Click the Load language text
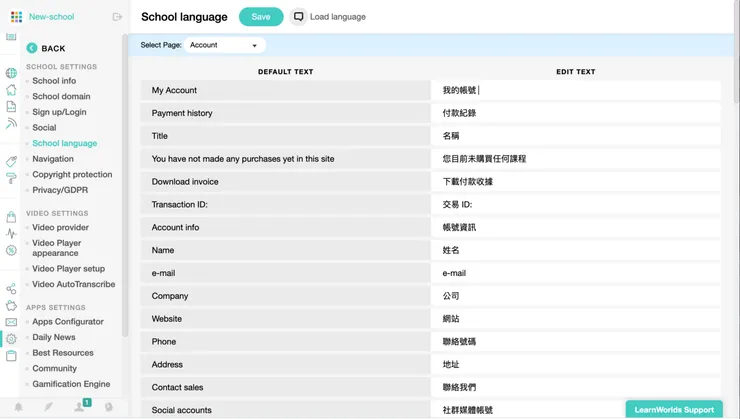The image size is (740, 419). click(x=338, y=17)
